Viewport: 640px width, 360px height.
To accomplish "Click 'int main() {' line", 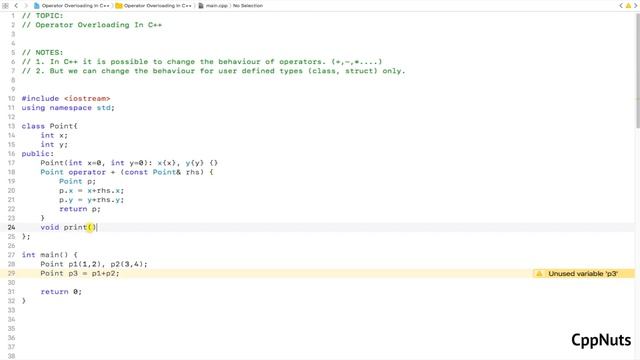I will tap(49, 255).
